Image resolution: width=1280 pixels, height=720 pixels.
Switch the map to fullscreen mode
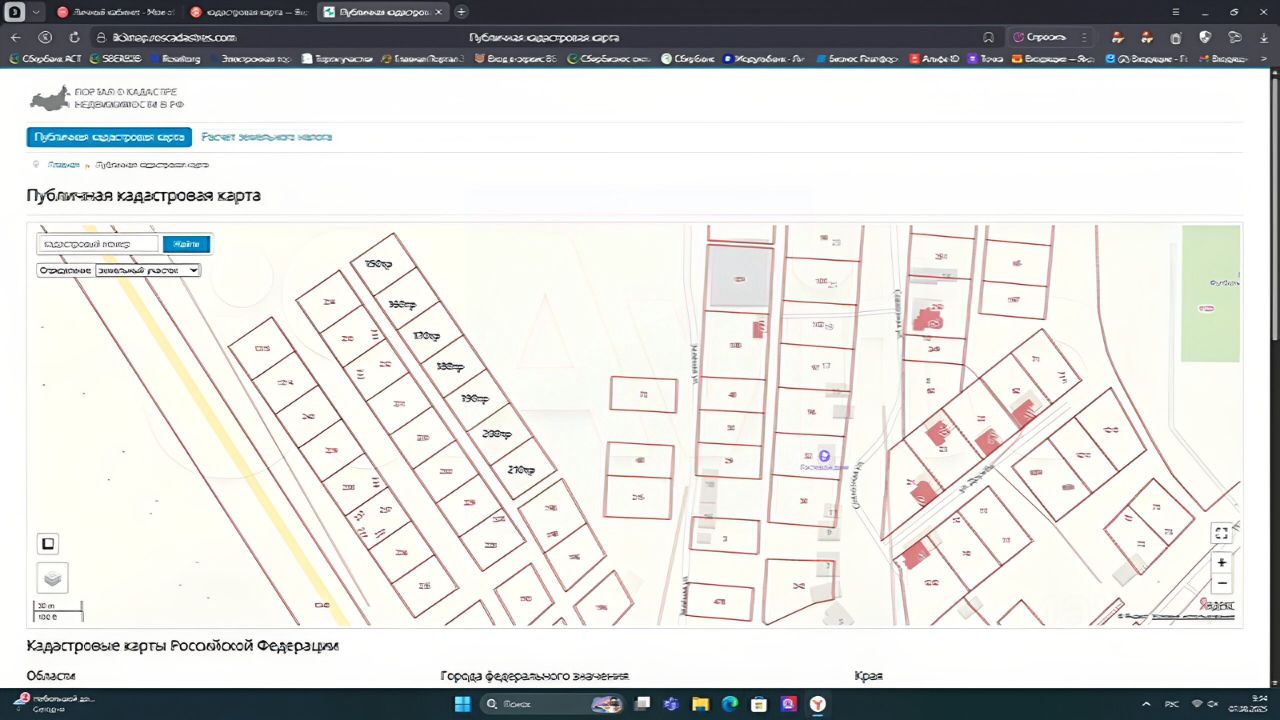pos(1221,533)
